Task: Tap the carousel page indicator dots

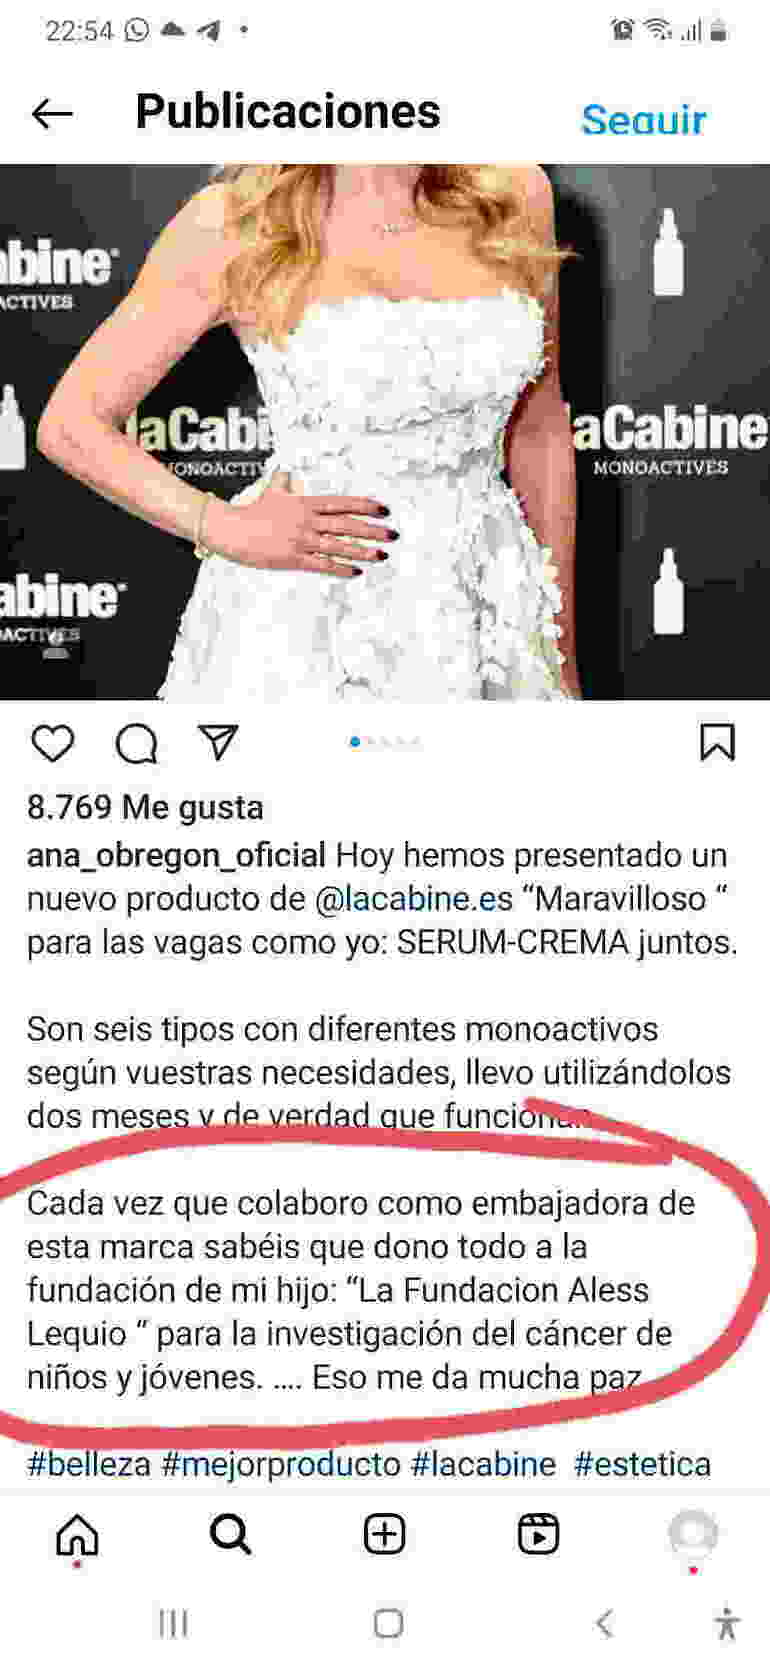Action: tap(385, 742)
